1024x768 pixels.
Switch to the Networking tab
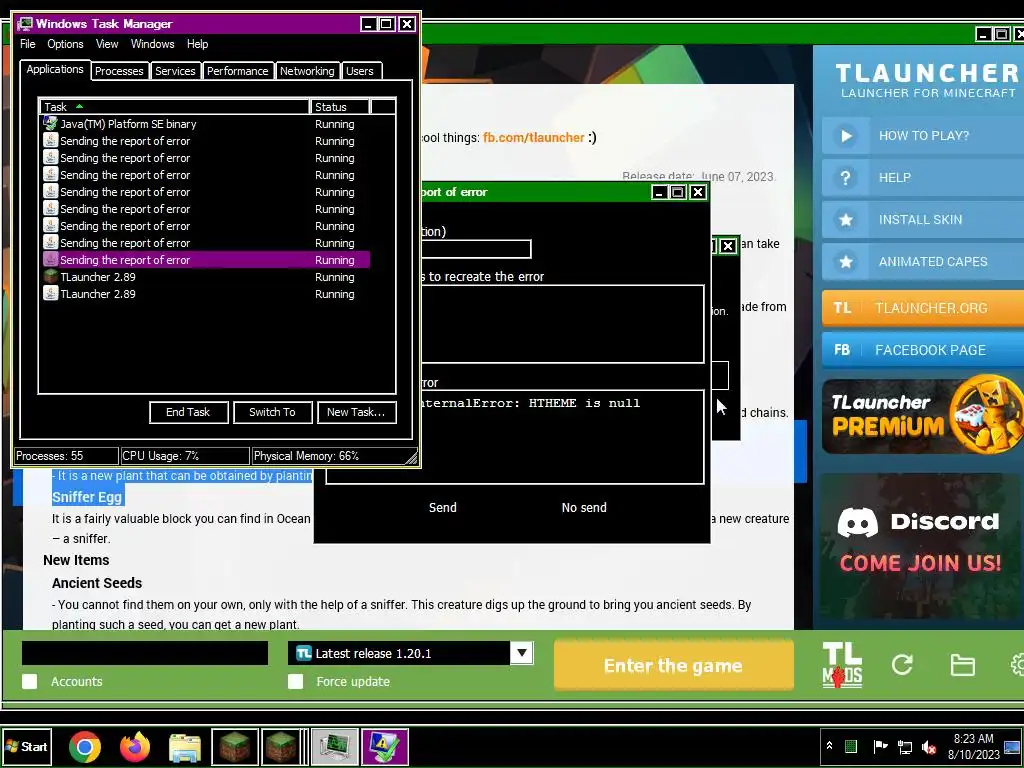pos(307,71)
